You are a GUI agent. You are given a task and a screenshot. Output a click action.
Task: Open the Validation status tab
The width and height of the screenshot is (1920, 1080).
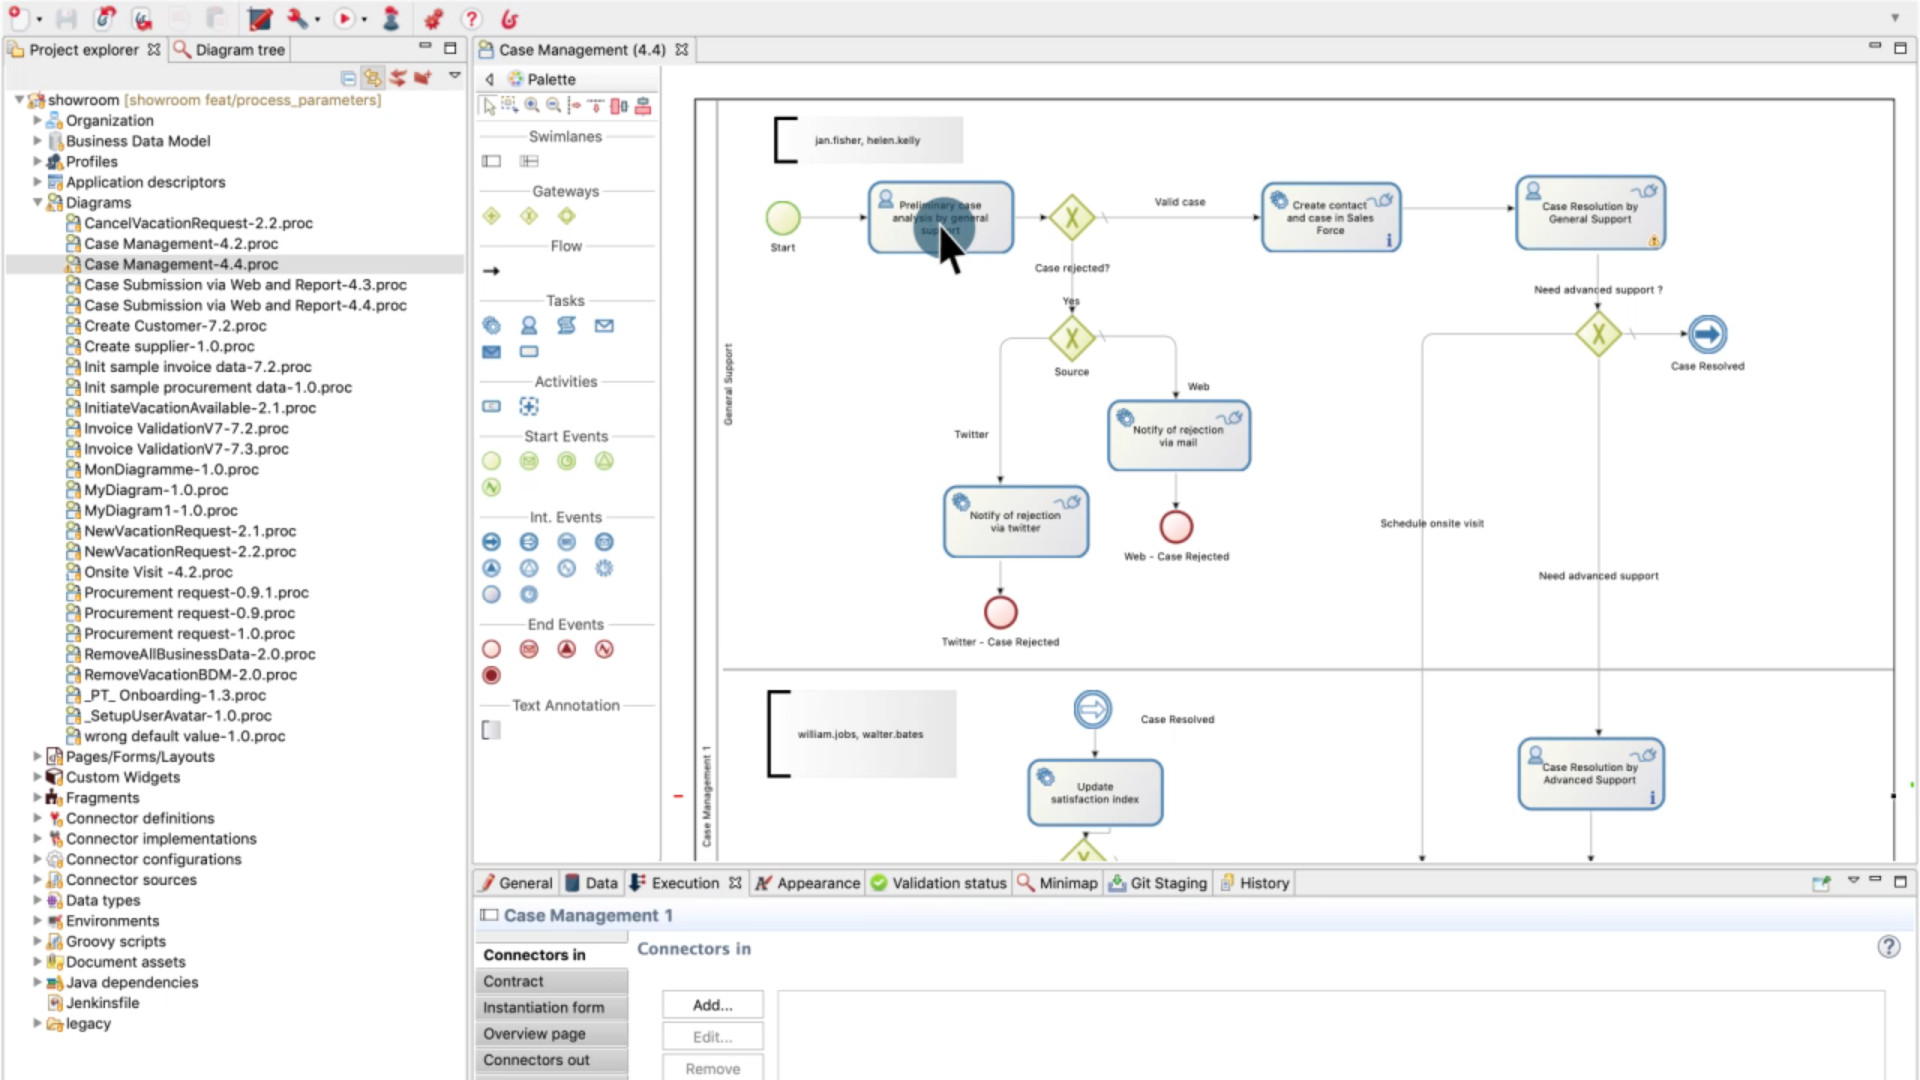(x=938, y=883)
